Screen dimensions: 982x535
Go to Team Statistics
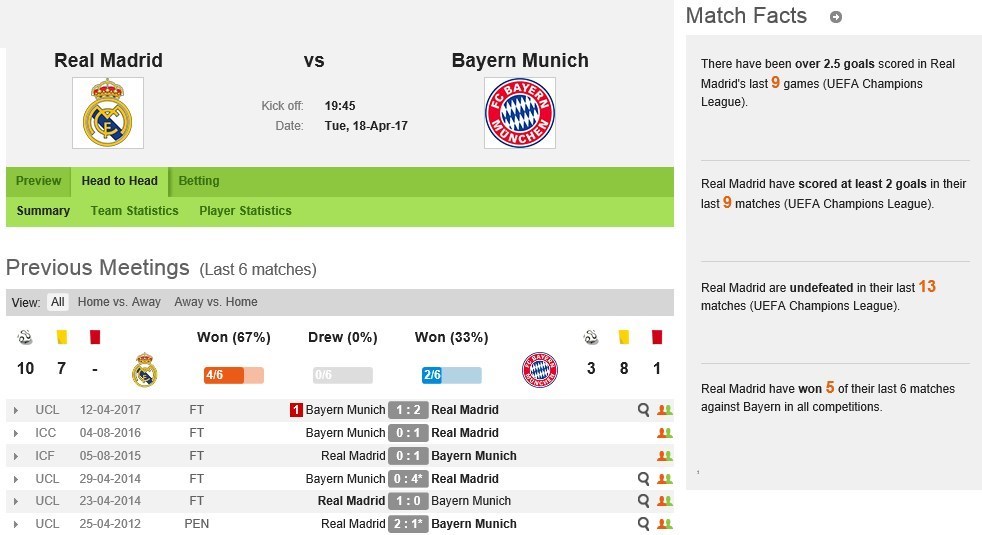tap(134, 211)
